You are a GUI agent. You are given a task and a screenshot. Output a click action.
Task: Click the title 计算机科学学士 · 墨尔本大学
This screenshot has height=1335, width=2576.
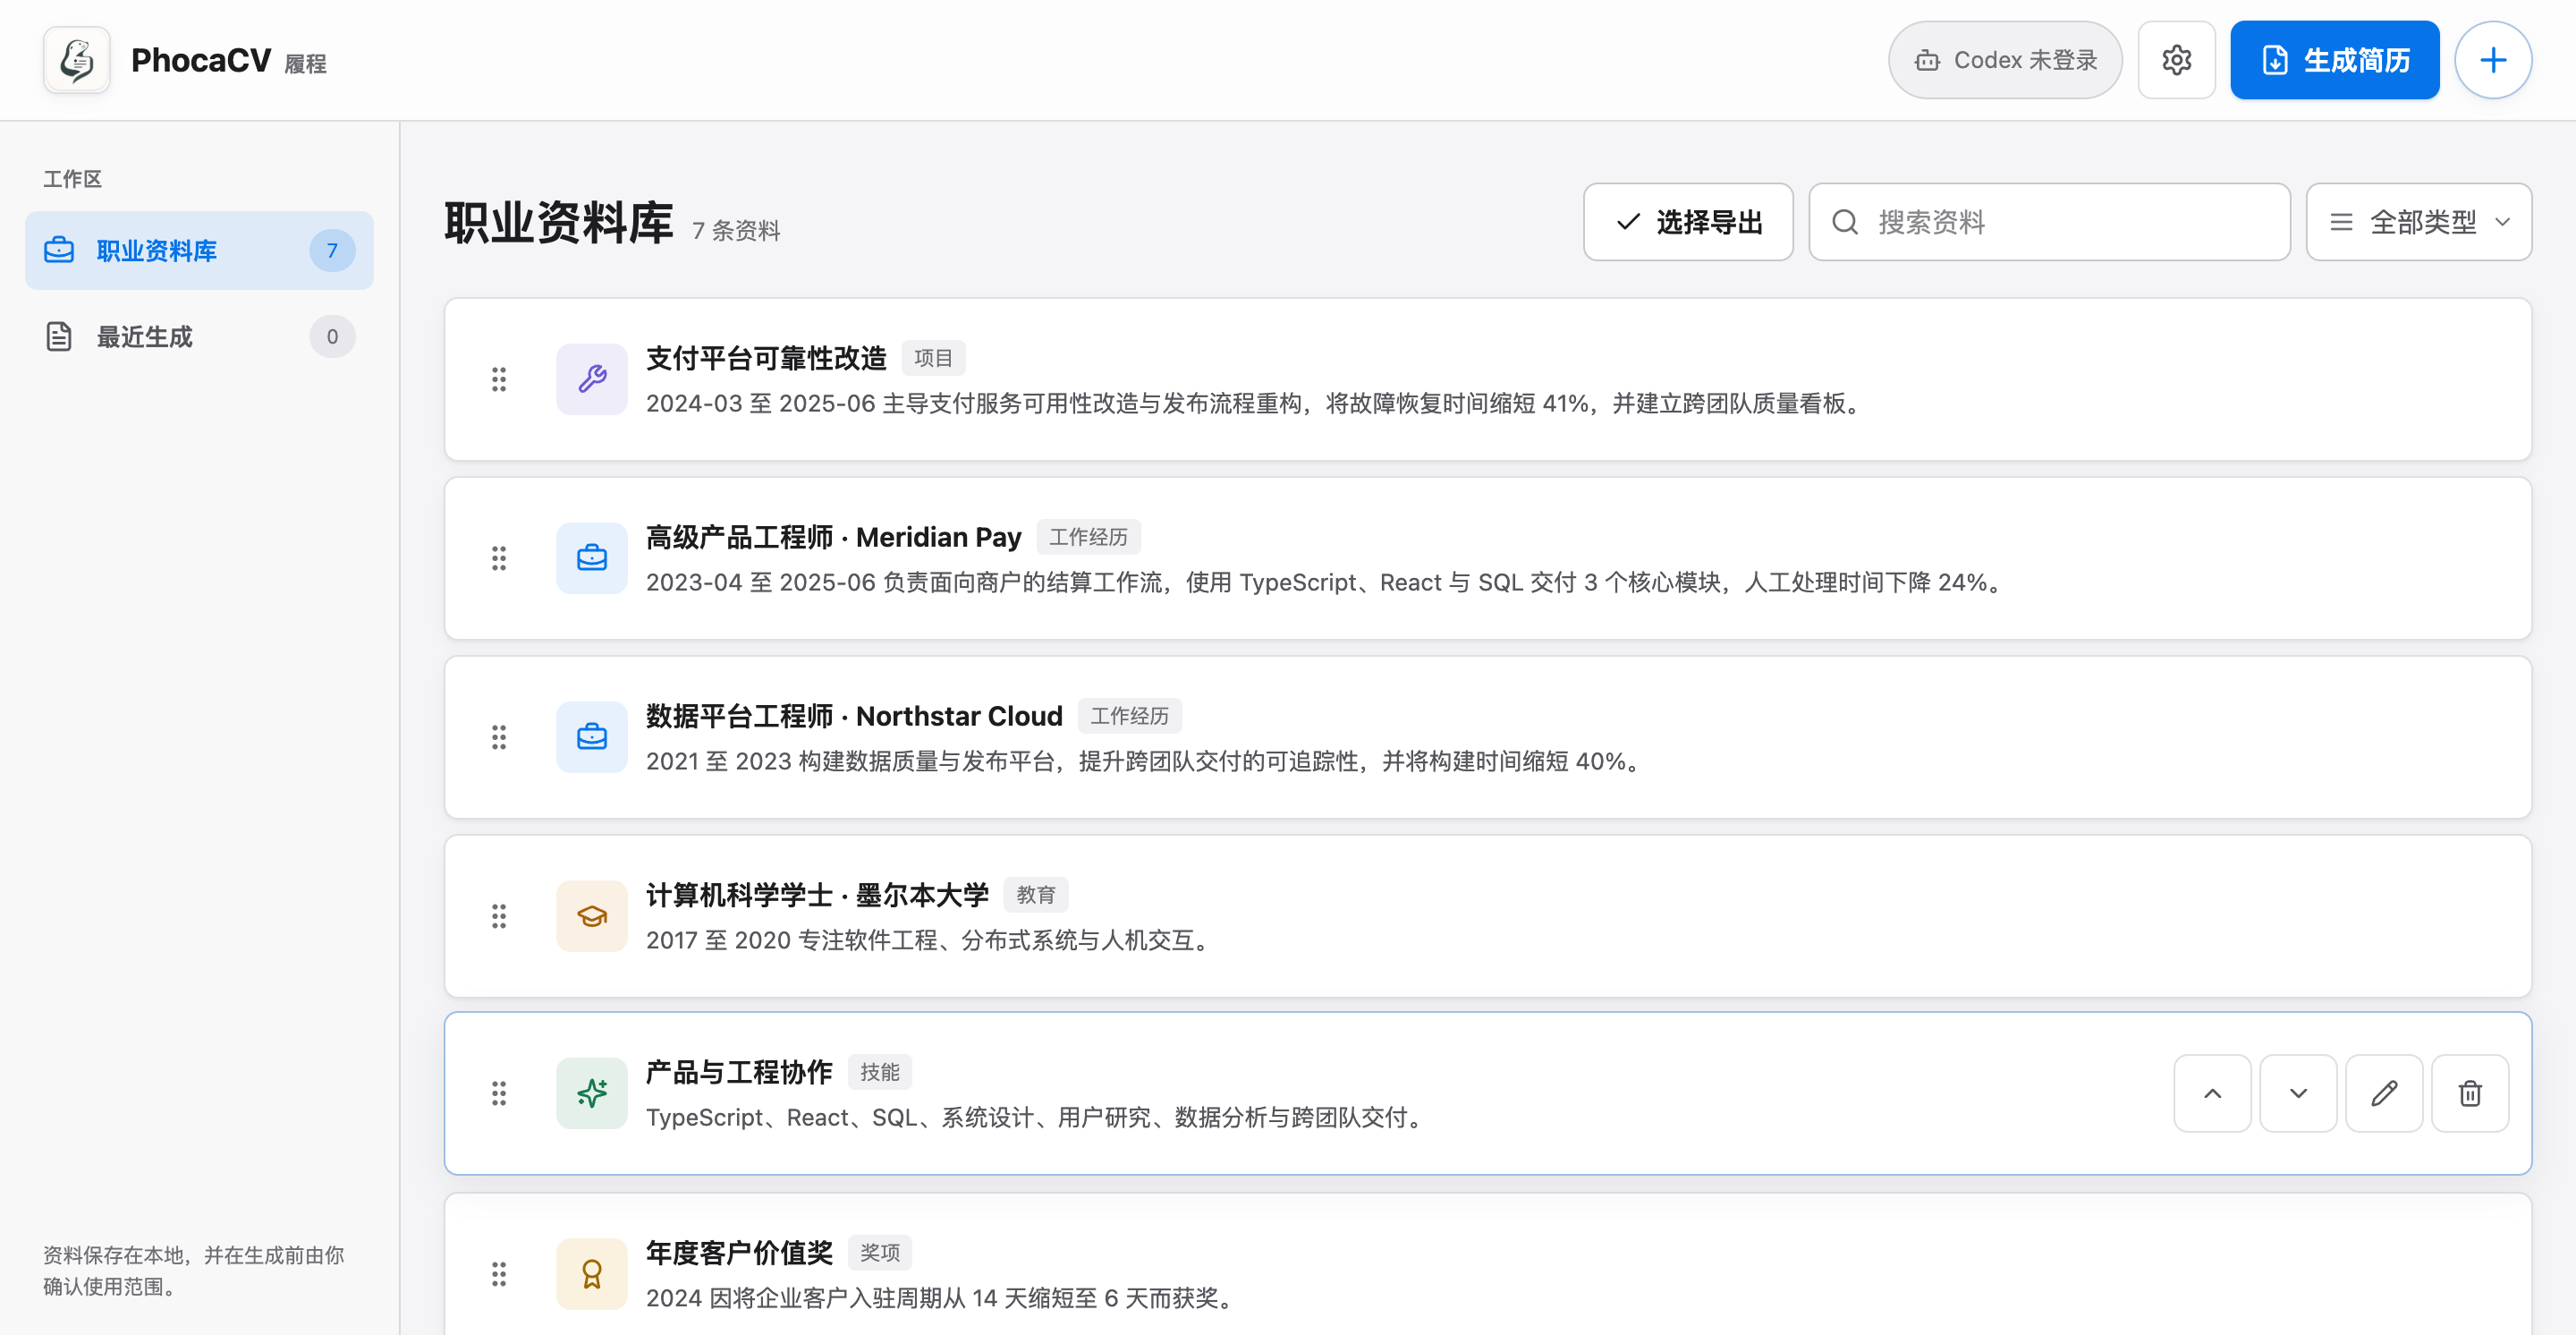(x=817, y=895)
